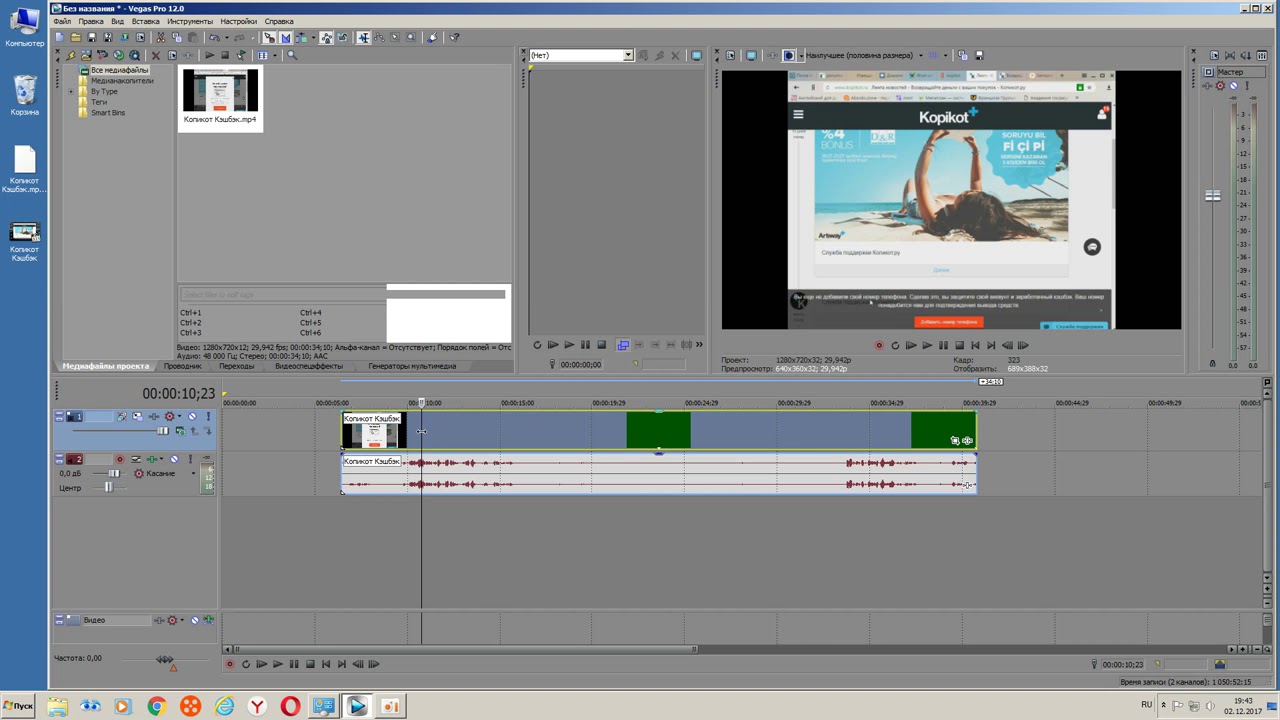This screenshot has width=1280, height=720.
Task: Open the Инструменты menu
Action: (x=190, y=21)
